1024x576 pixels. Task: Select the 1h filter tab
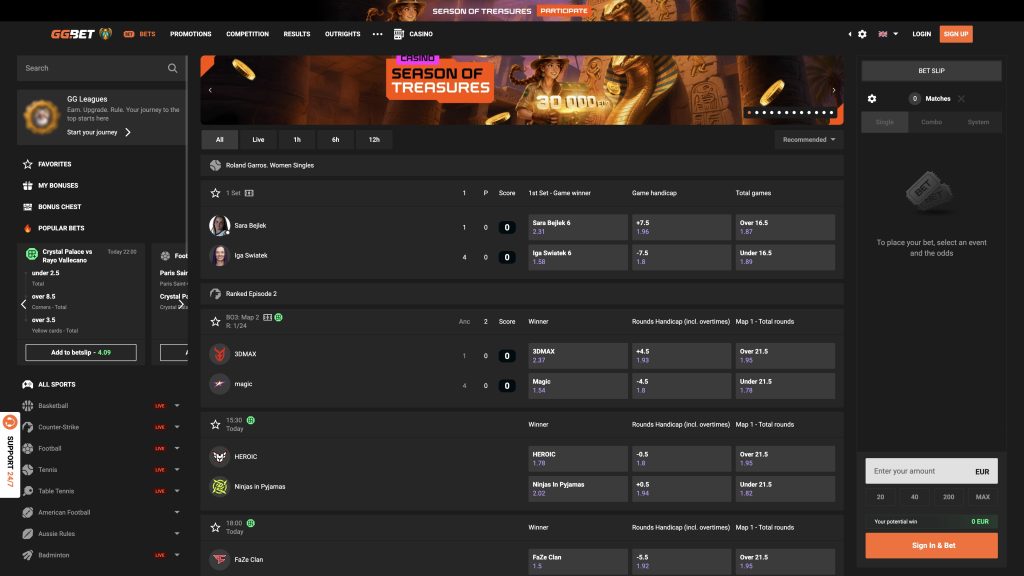296,140
